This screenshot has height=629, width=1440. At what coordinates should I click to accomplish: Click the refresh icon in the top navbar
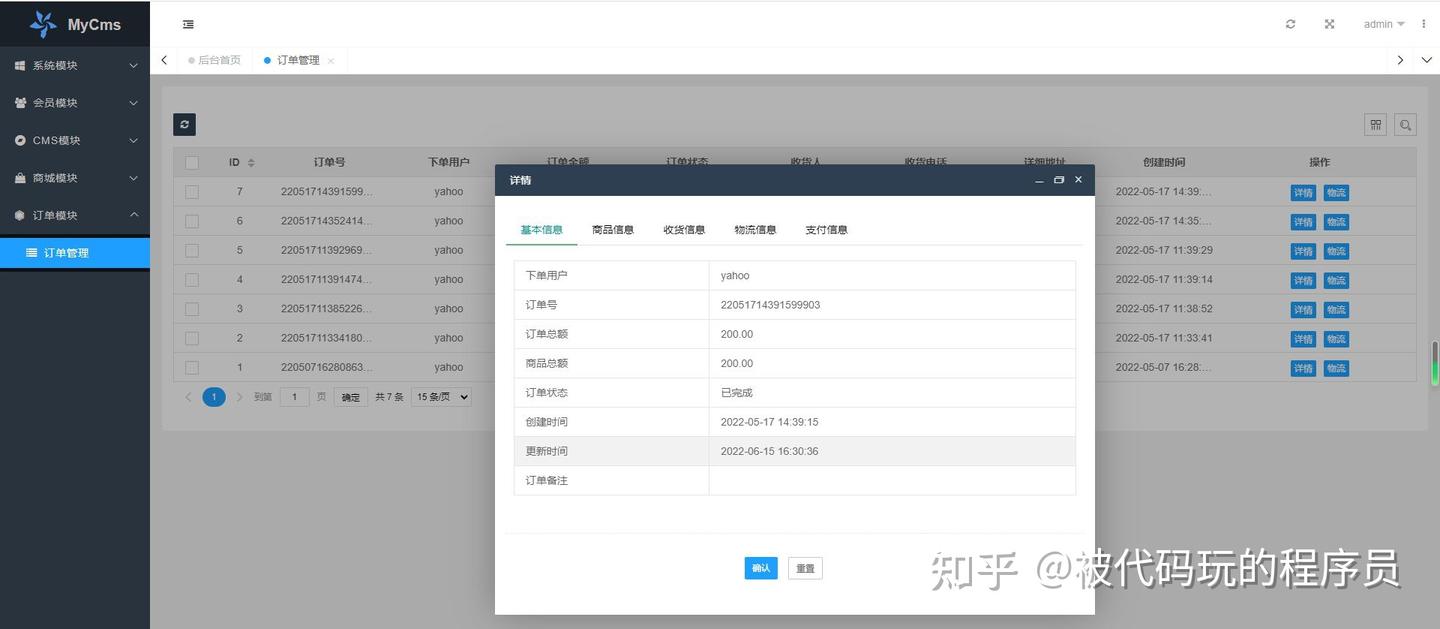pos(1290,23)
